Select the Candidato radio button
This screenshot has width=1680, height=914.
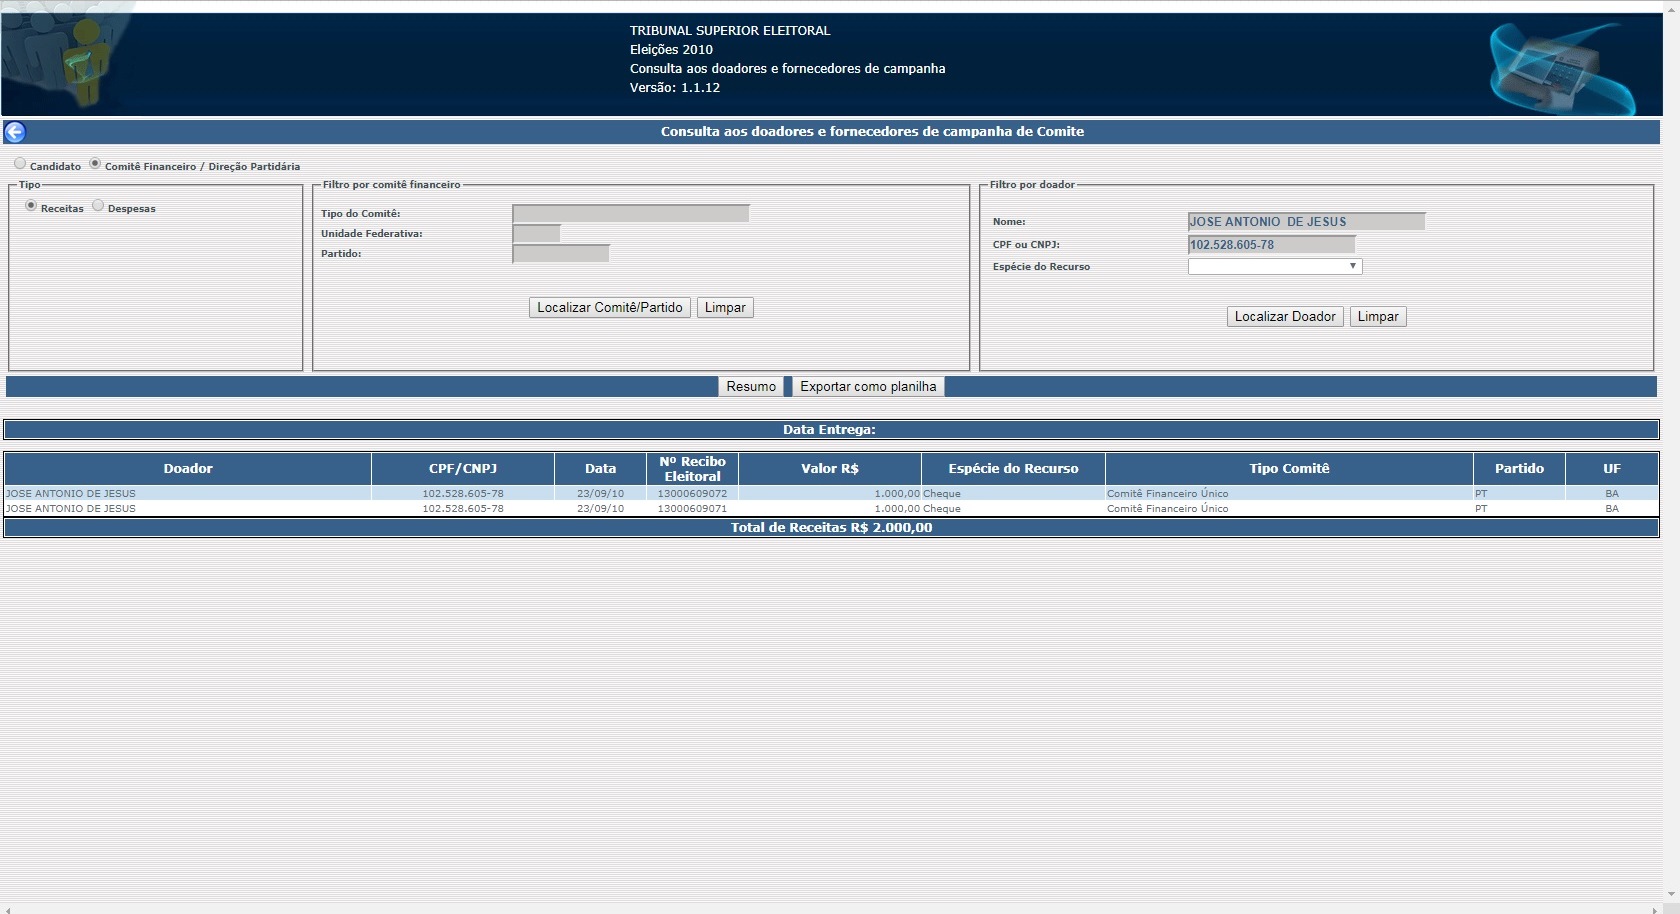[20, 164]
